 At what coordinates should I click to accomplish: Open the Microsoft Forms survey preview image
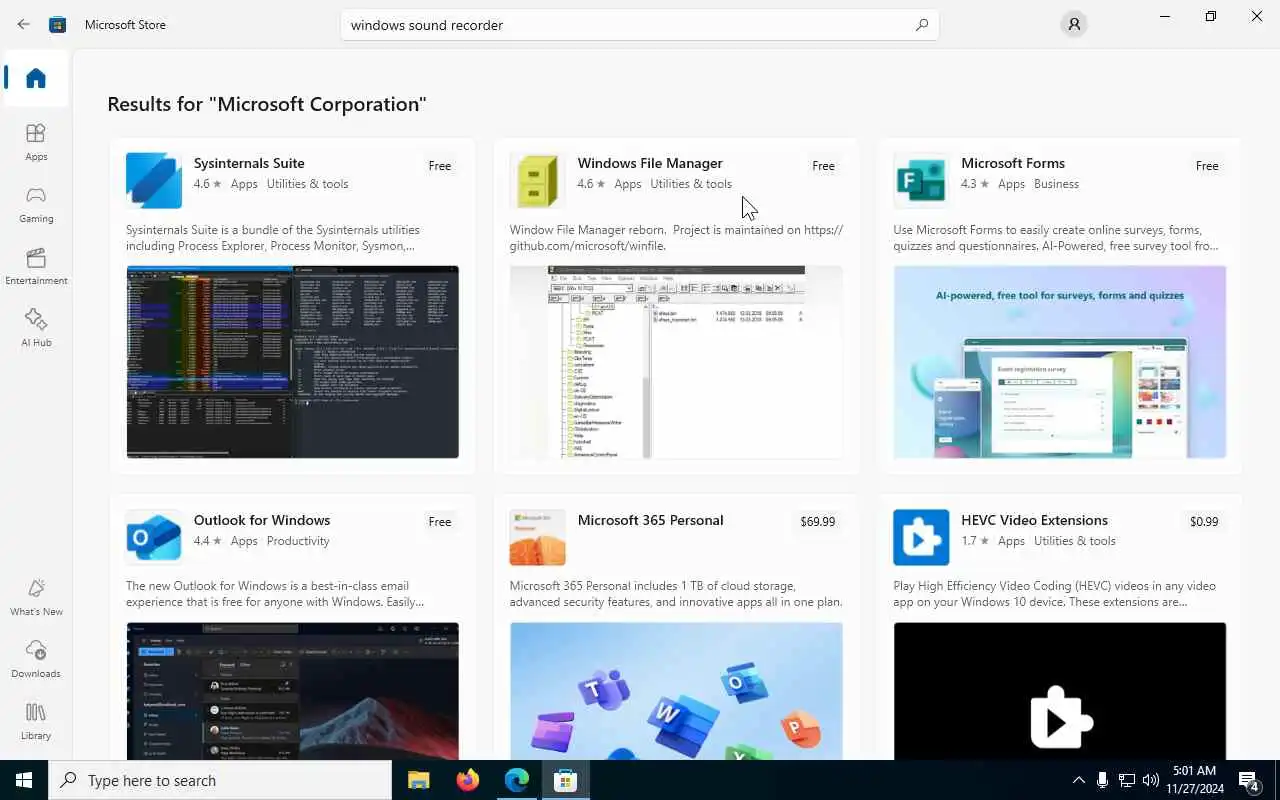[x=1060, y=362]
